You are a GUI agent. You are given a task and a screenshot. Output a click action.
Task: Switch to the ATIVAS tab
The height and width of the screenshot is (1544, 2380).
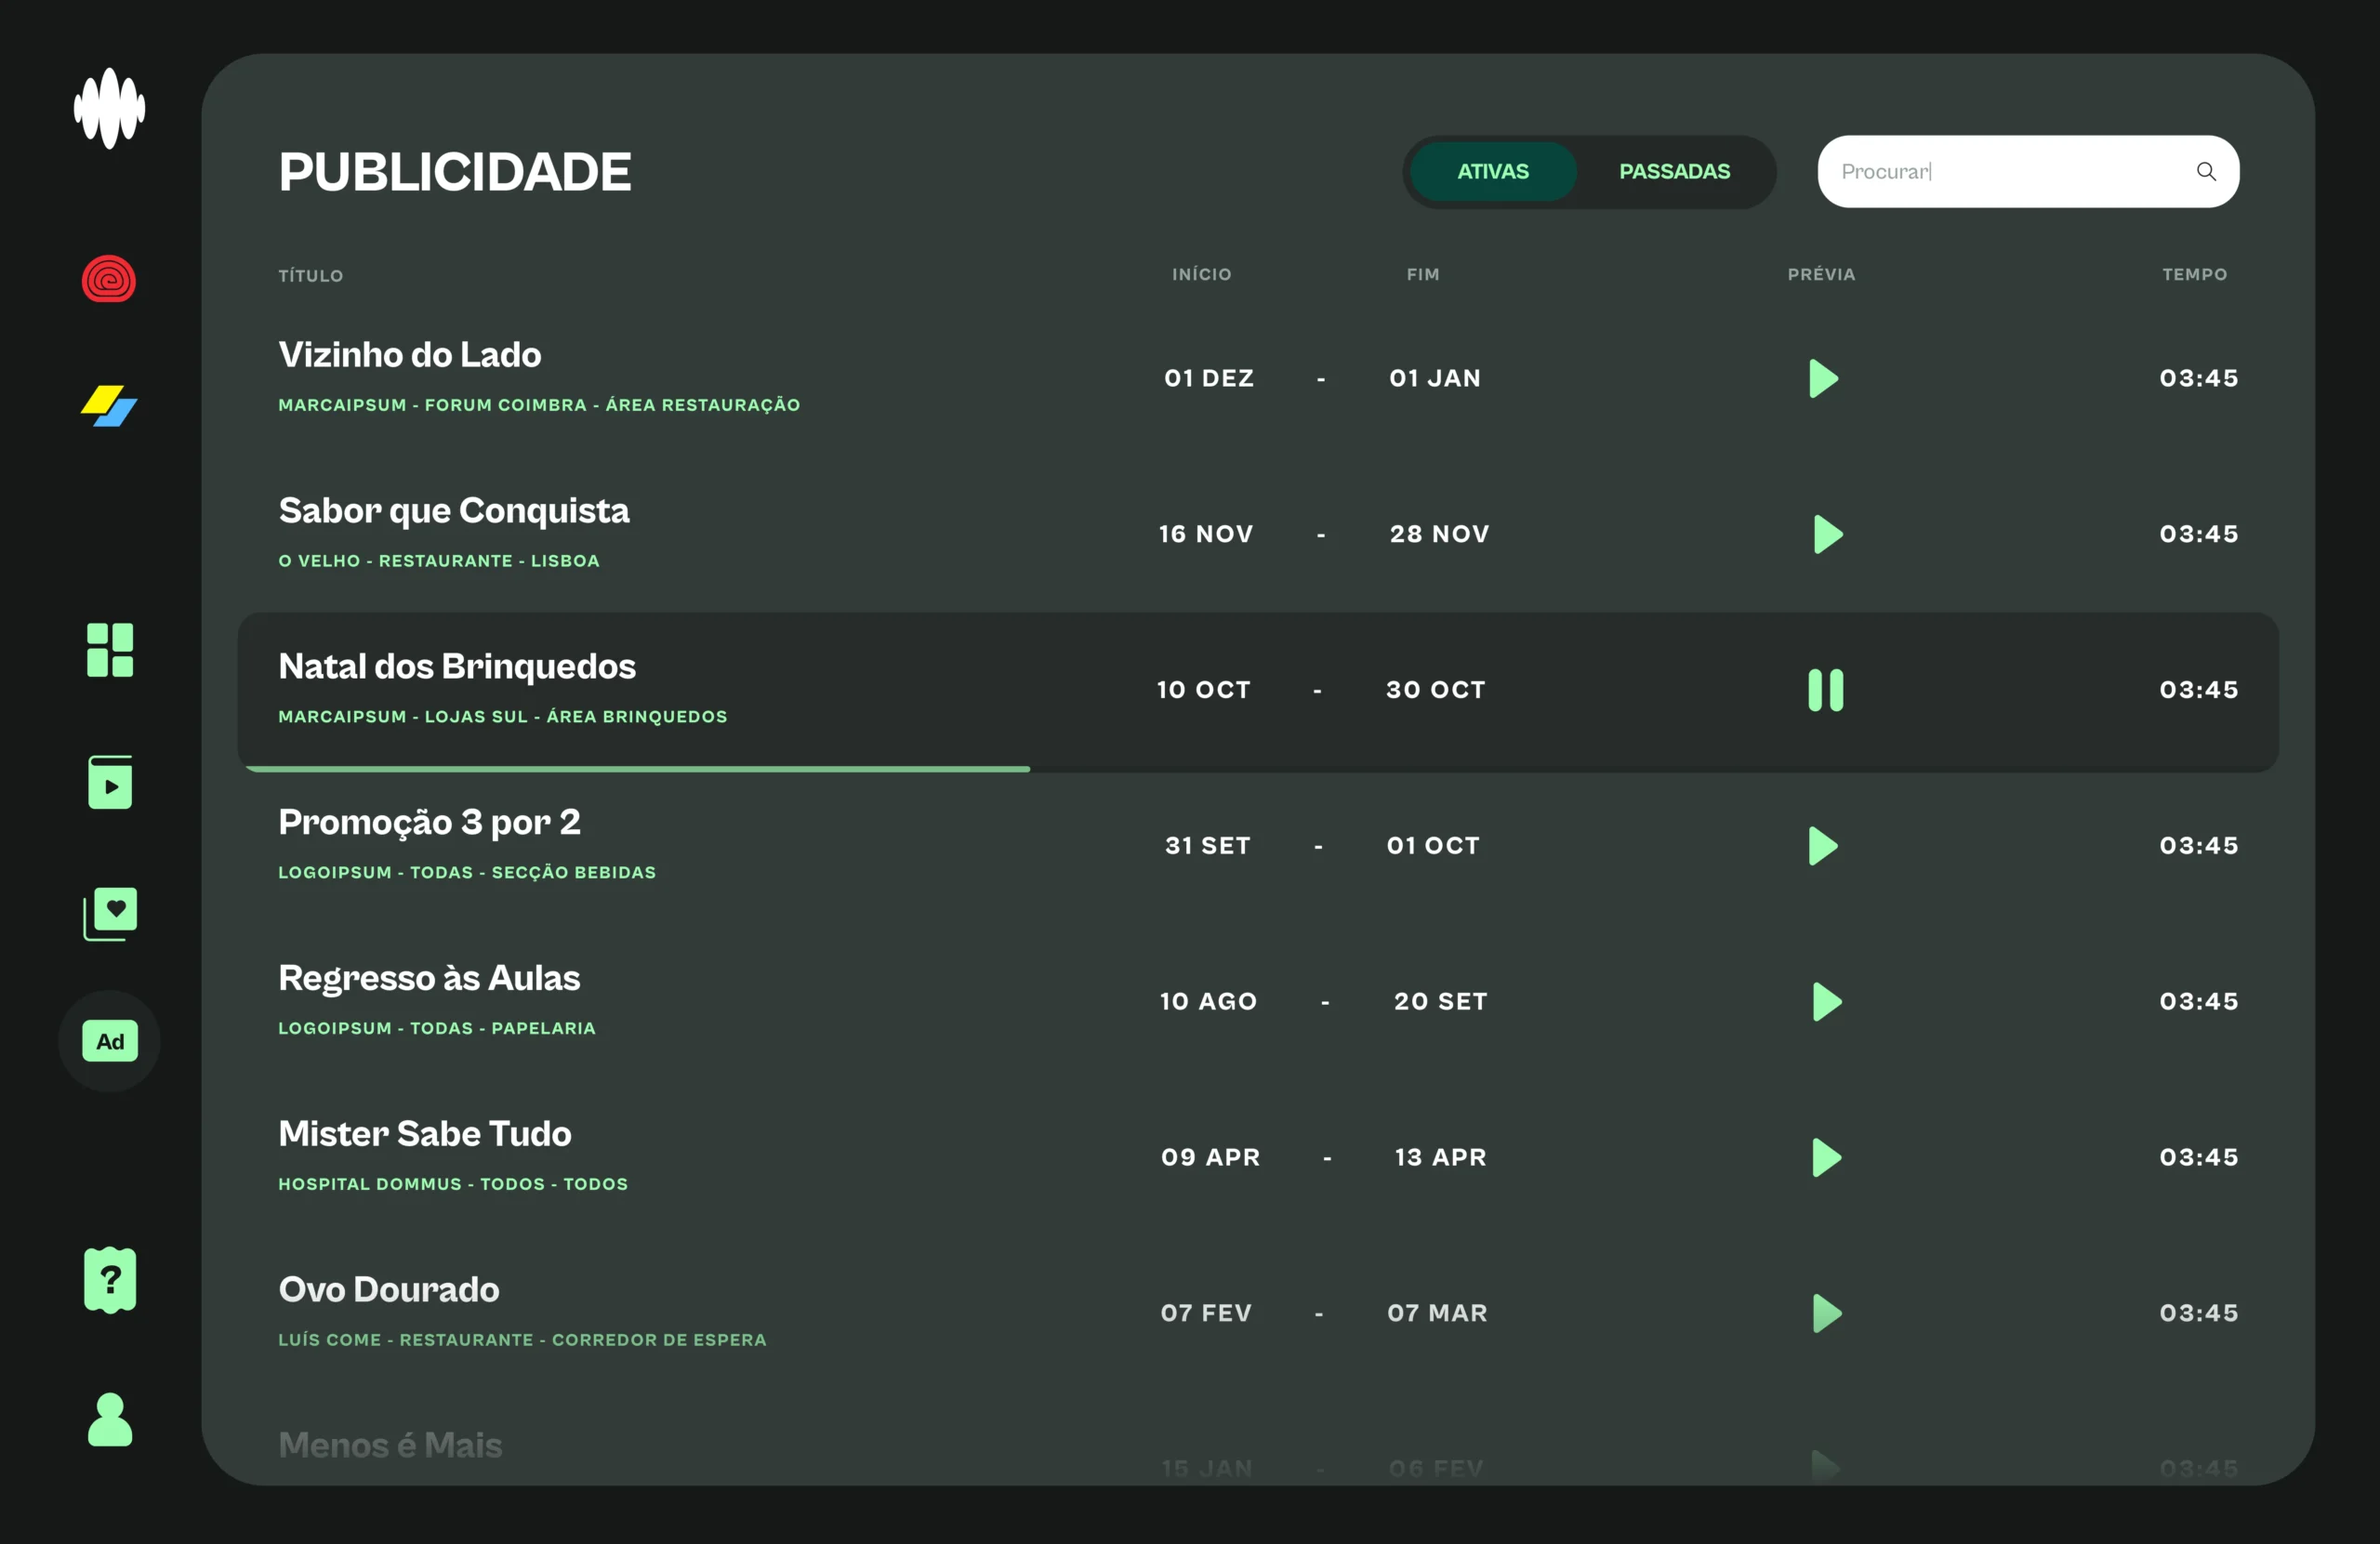pyautogui.click(x=1492, y=171)
